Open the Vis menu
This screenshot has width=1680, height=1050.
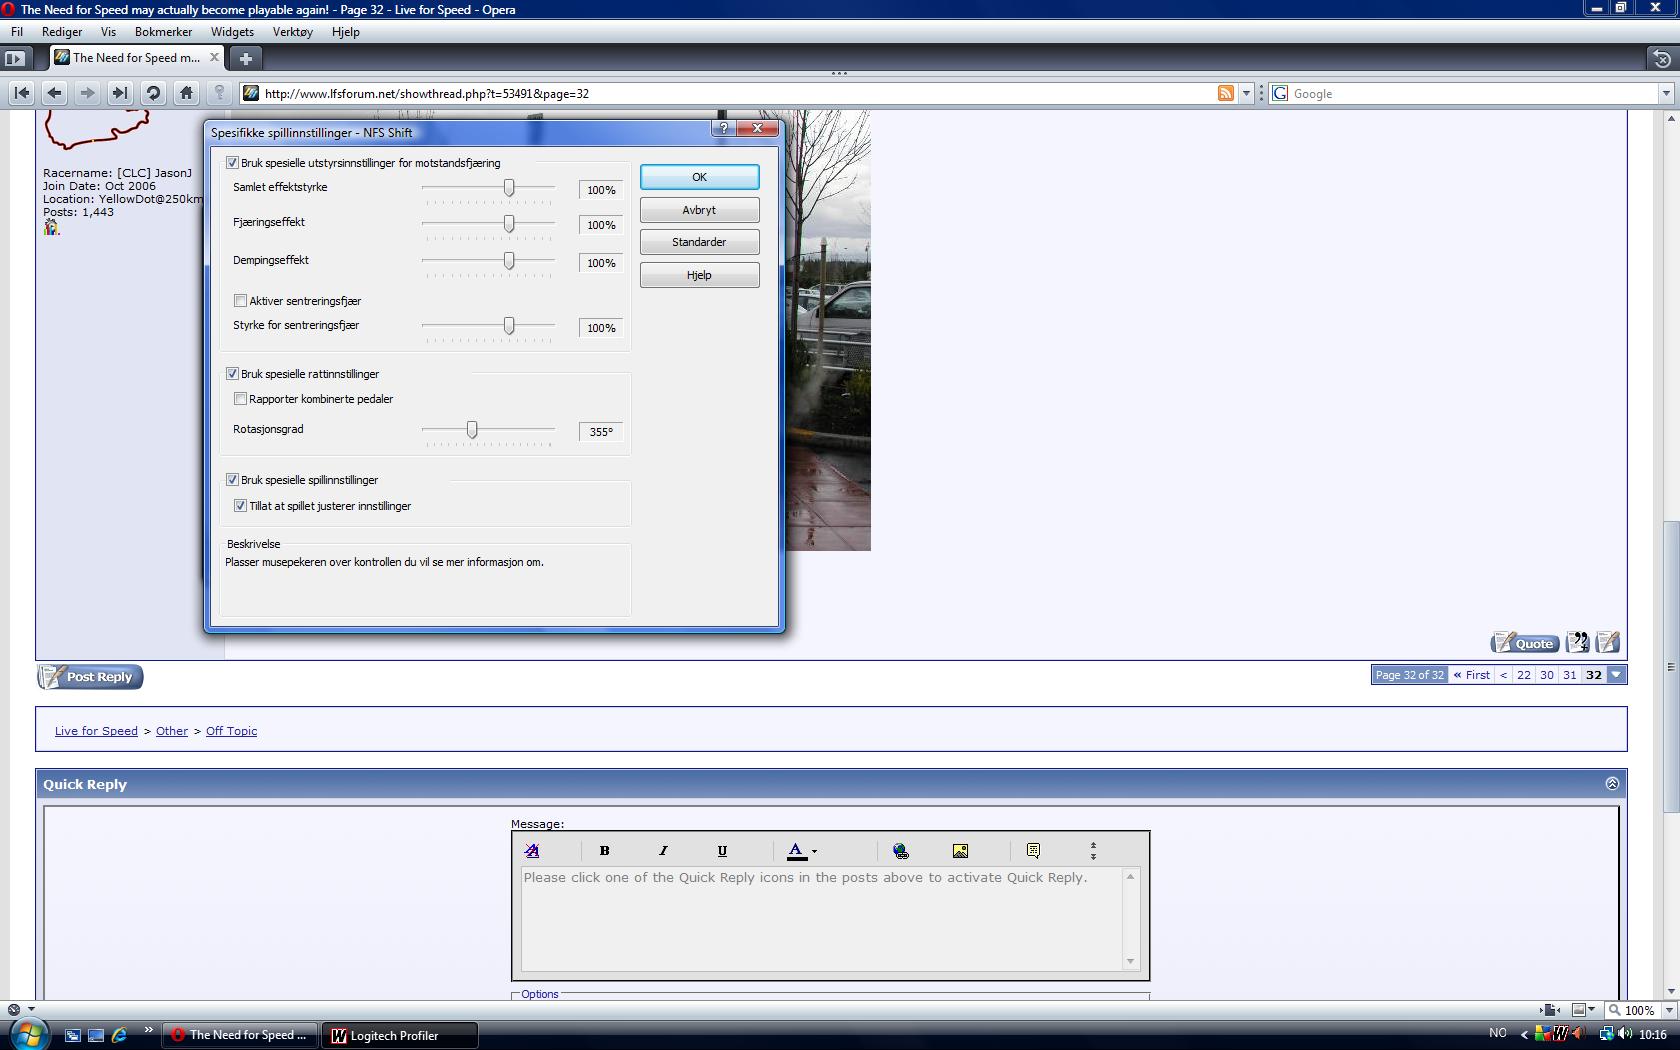click(x=108, y=32)
